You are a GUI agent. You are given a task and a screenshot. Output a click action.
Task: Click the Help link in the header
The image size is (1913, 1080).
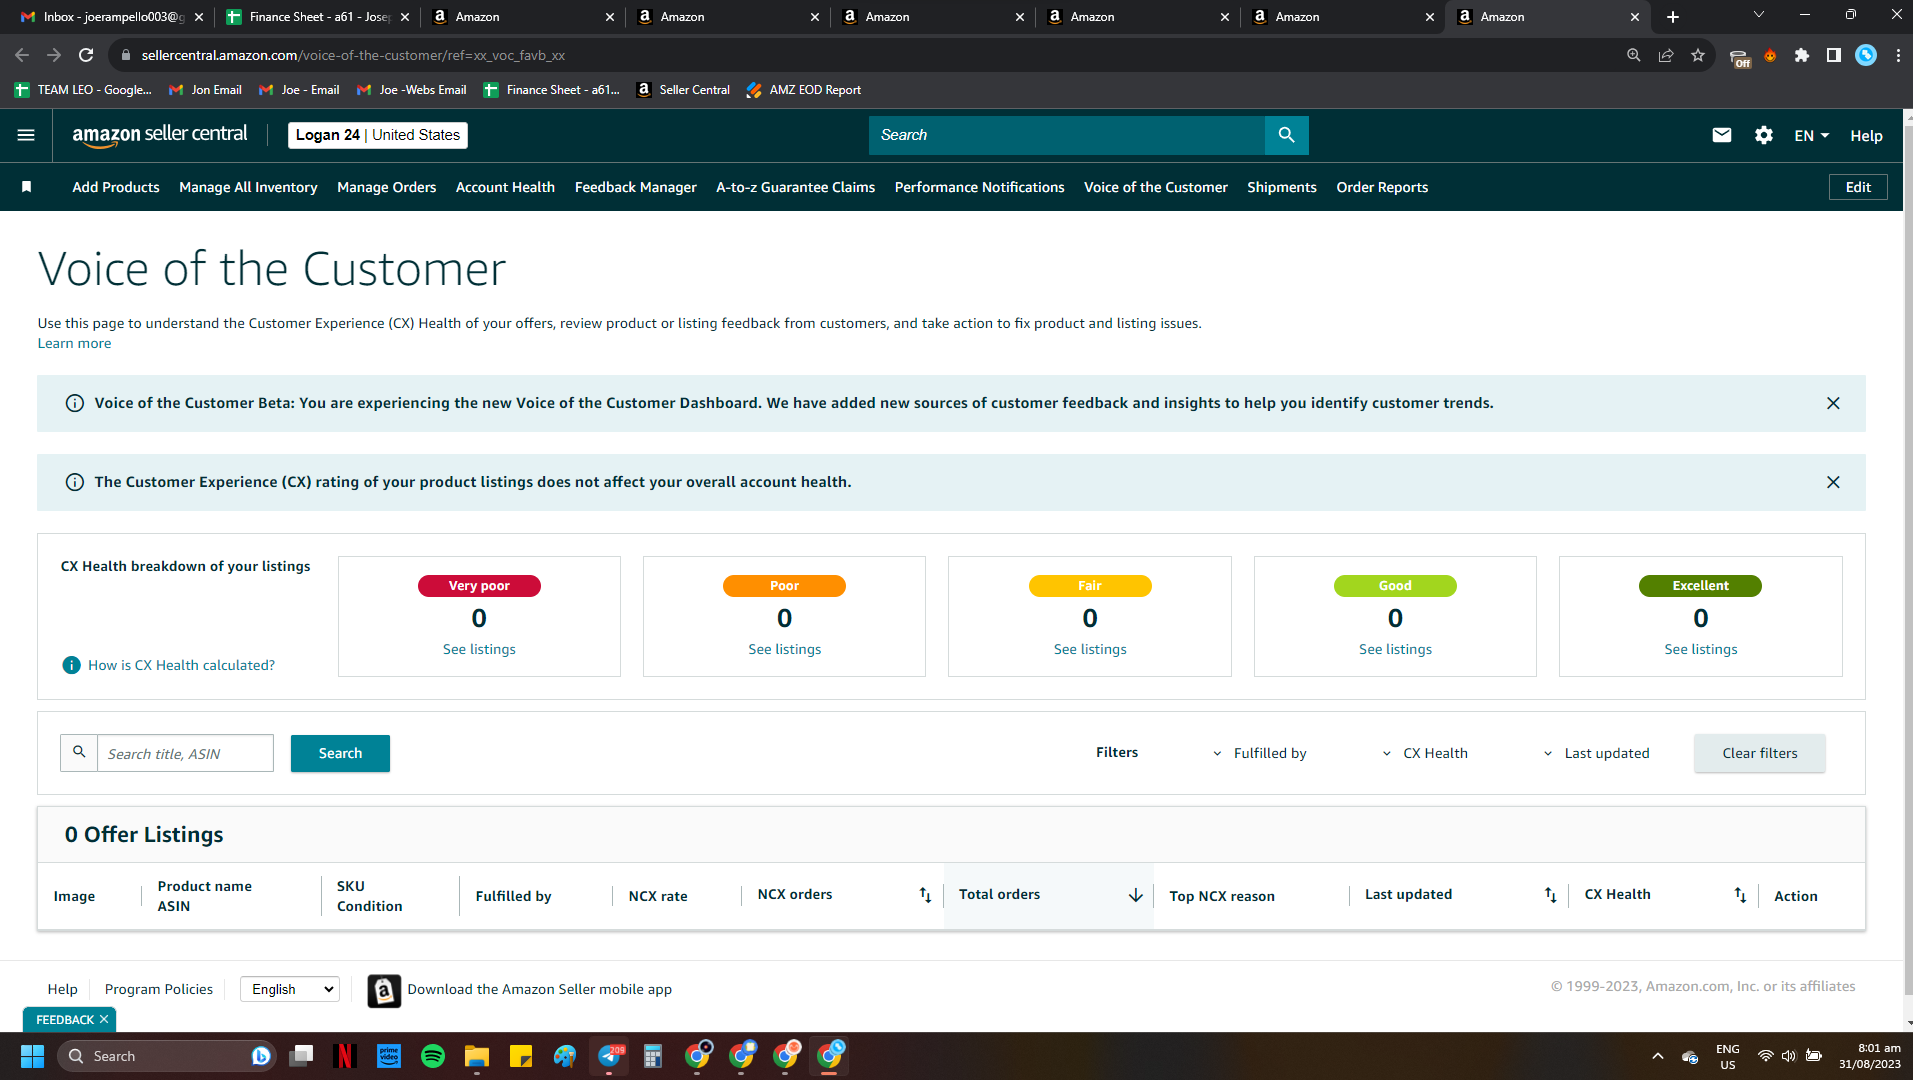[1866, 135]
